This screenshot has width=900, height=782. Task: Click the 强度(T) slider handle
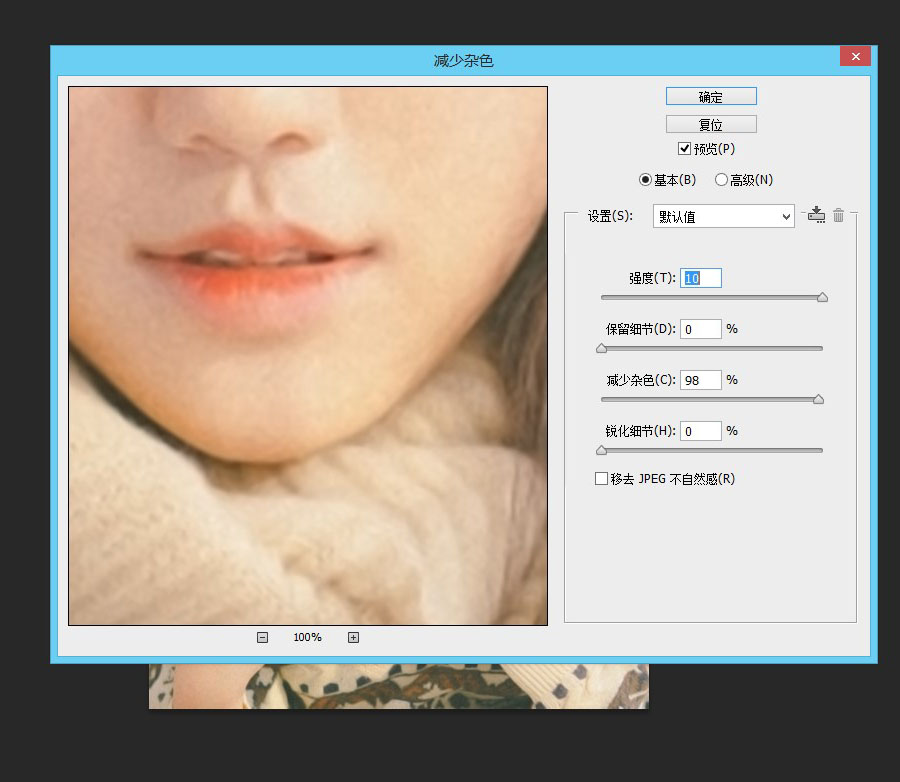[823, 297]
